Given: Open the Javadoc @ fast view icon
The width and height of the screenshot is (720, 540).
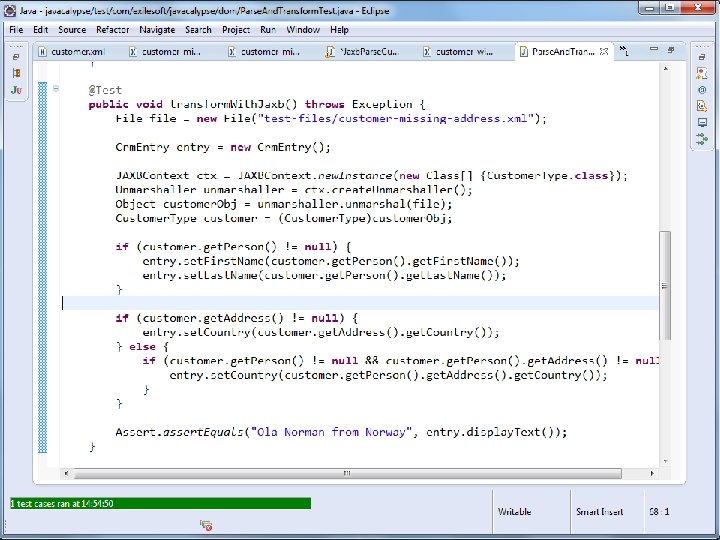Looking at the screenshot, I should tap(702, 90).
